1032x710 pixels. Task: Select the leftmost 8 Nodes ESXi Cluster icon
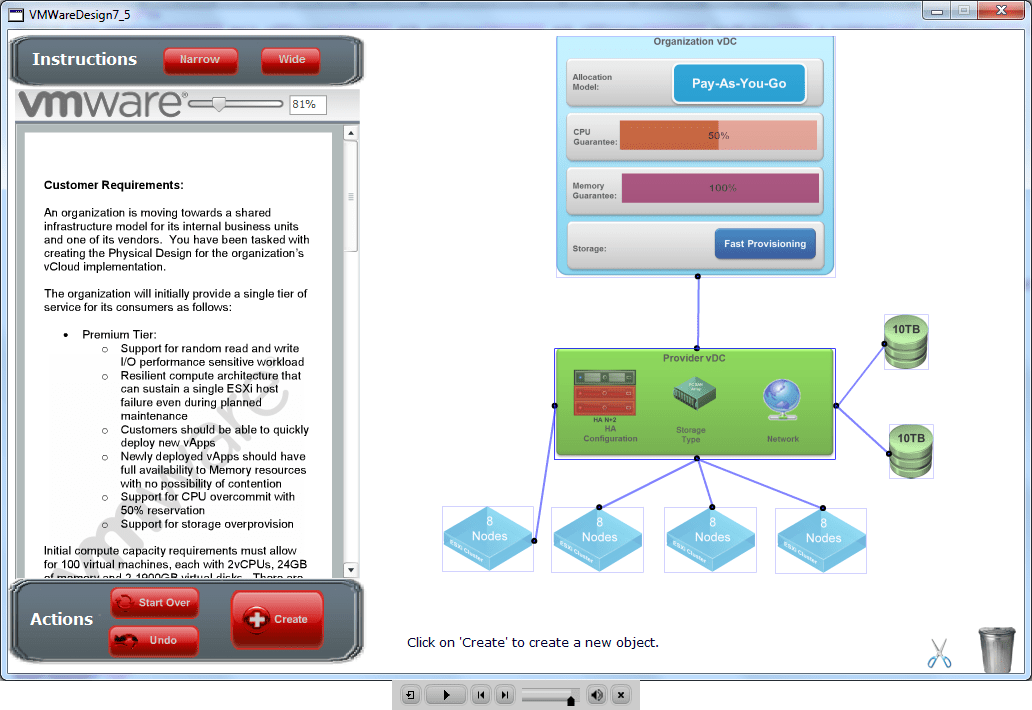point(487,538)
